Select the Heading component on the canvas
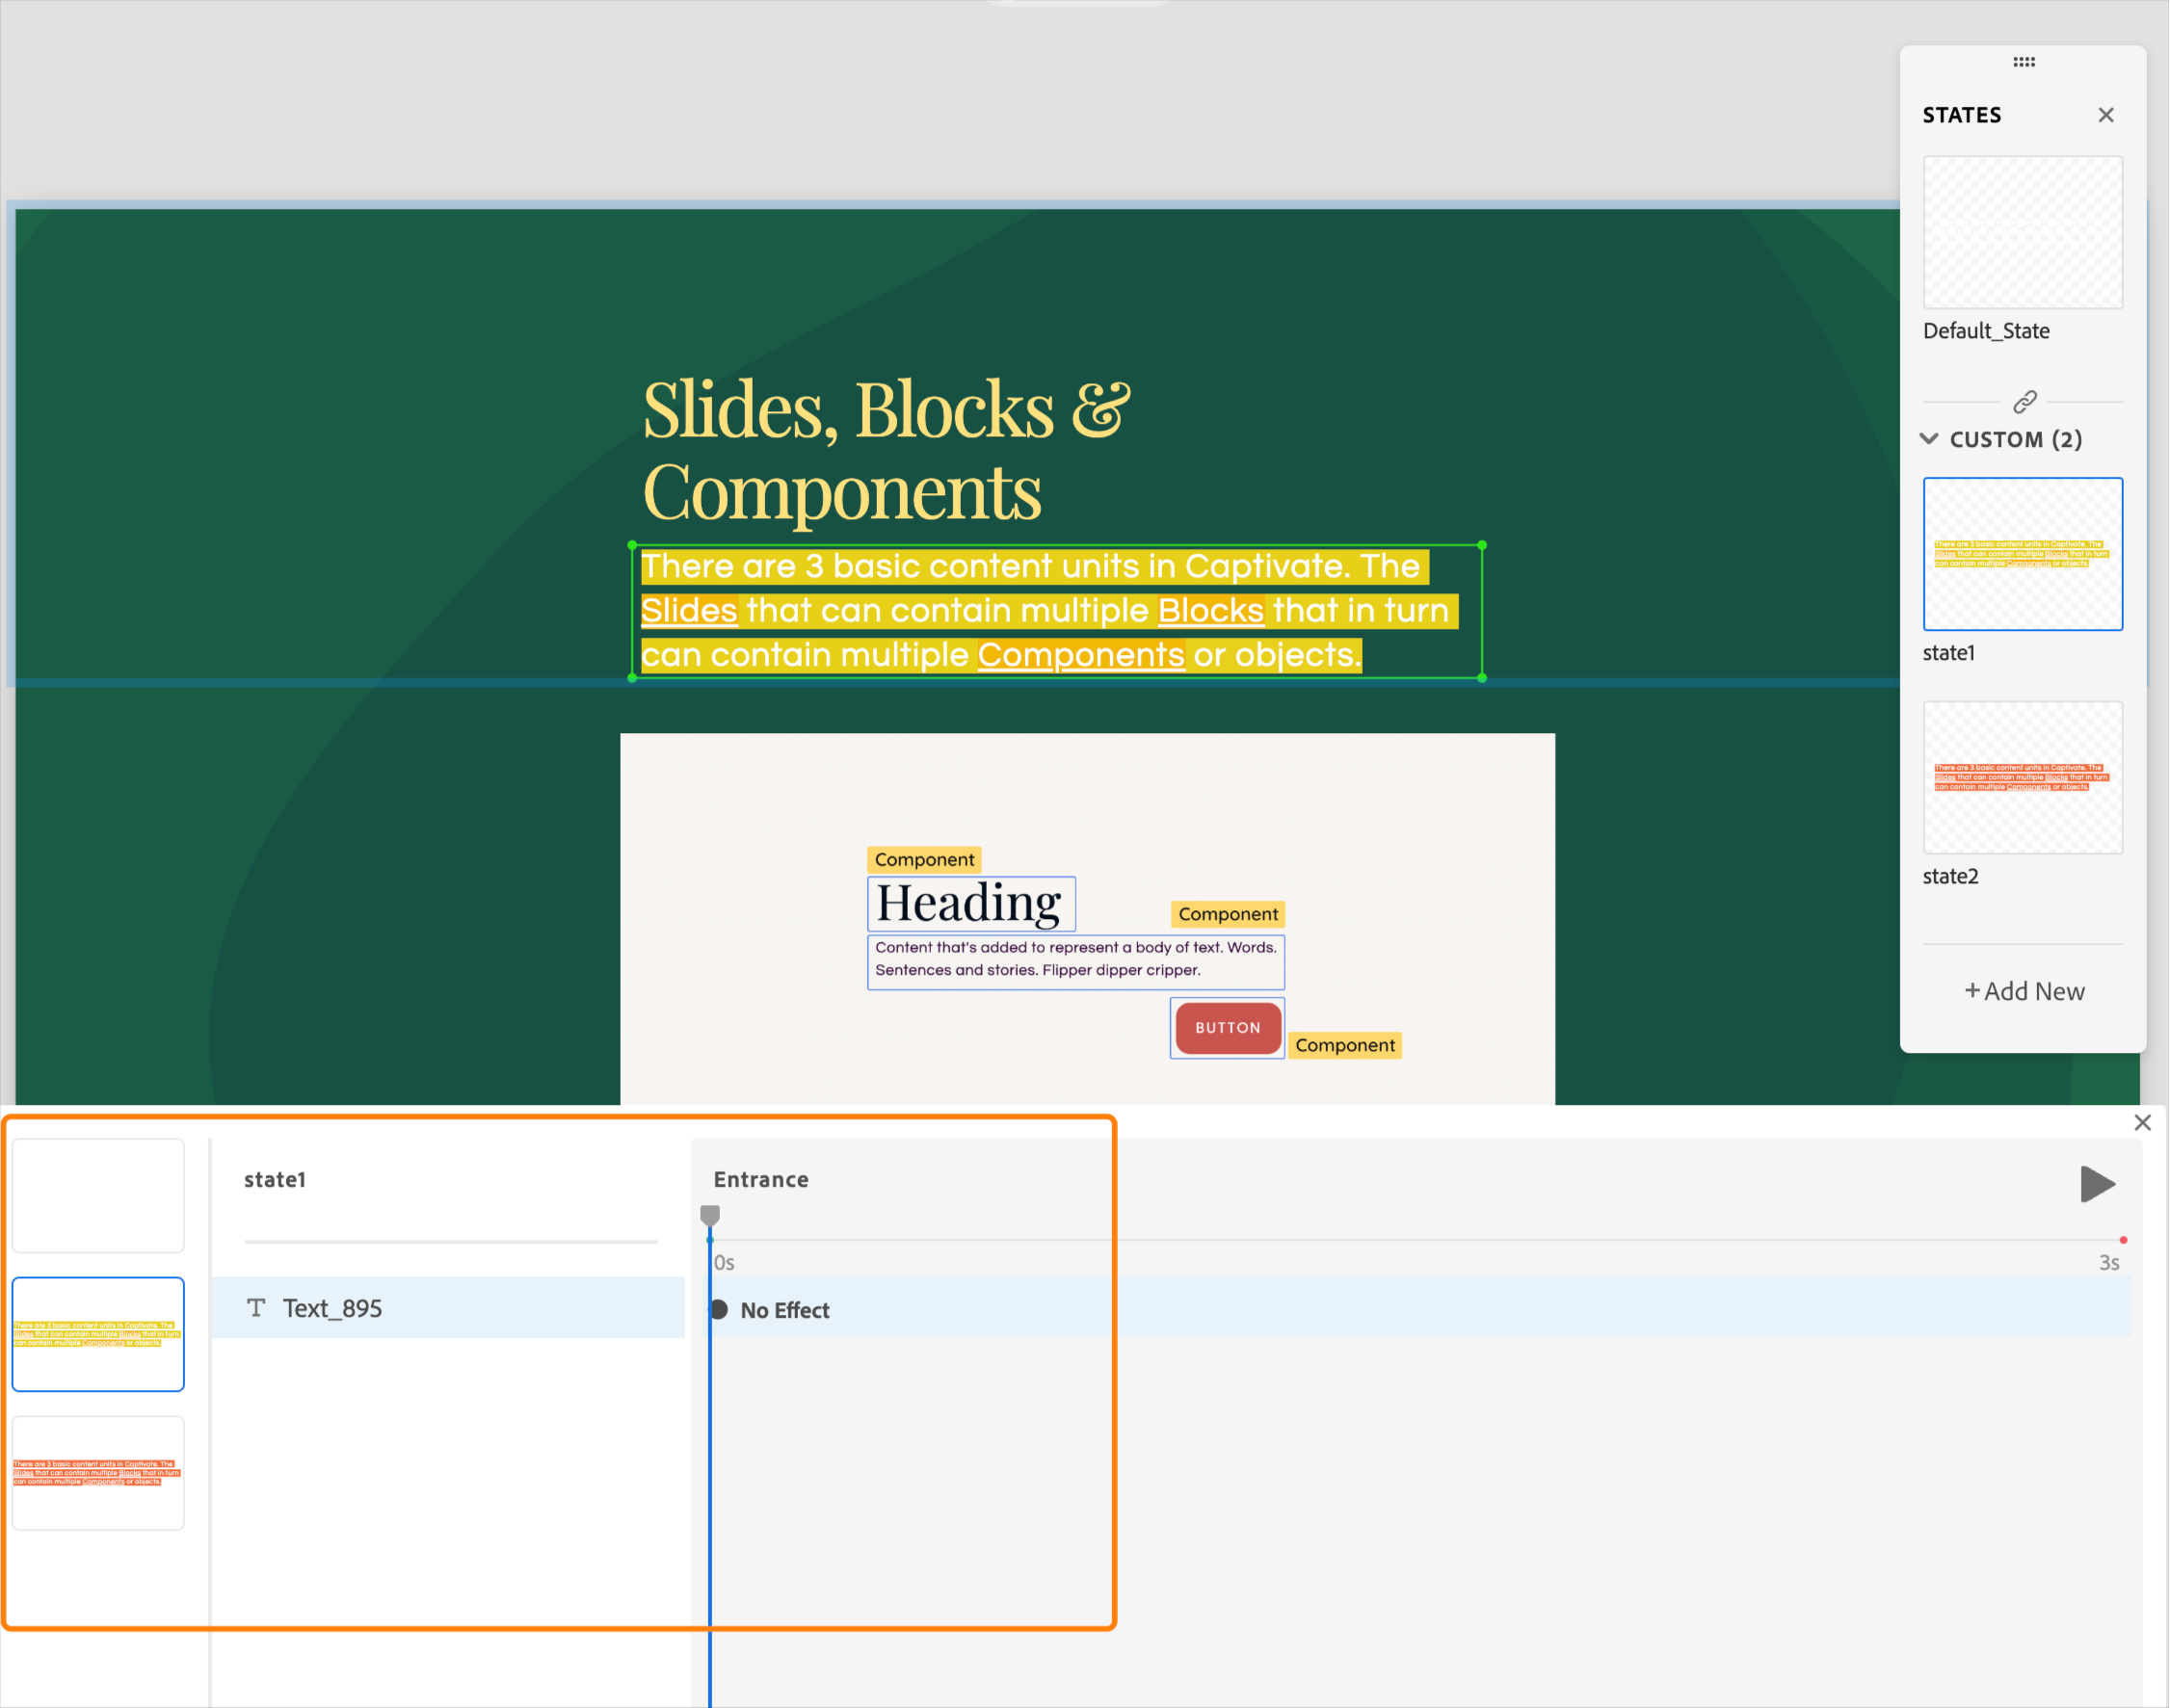This screenshot has width=2170, height=1708. (969, 902)
